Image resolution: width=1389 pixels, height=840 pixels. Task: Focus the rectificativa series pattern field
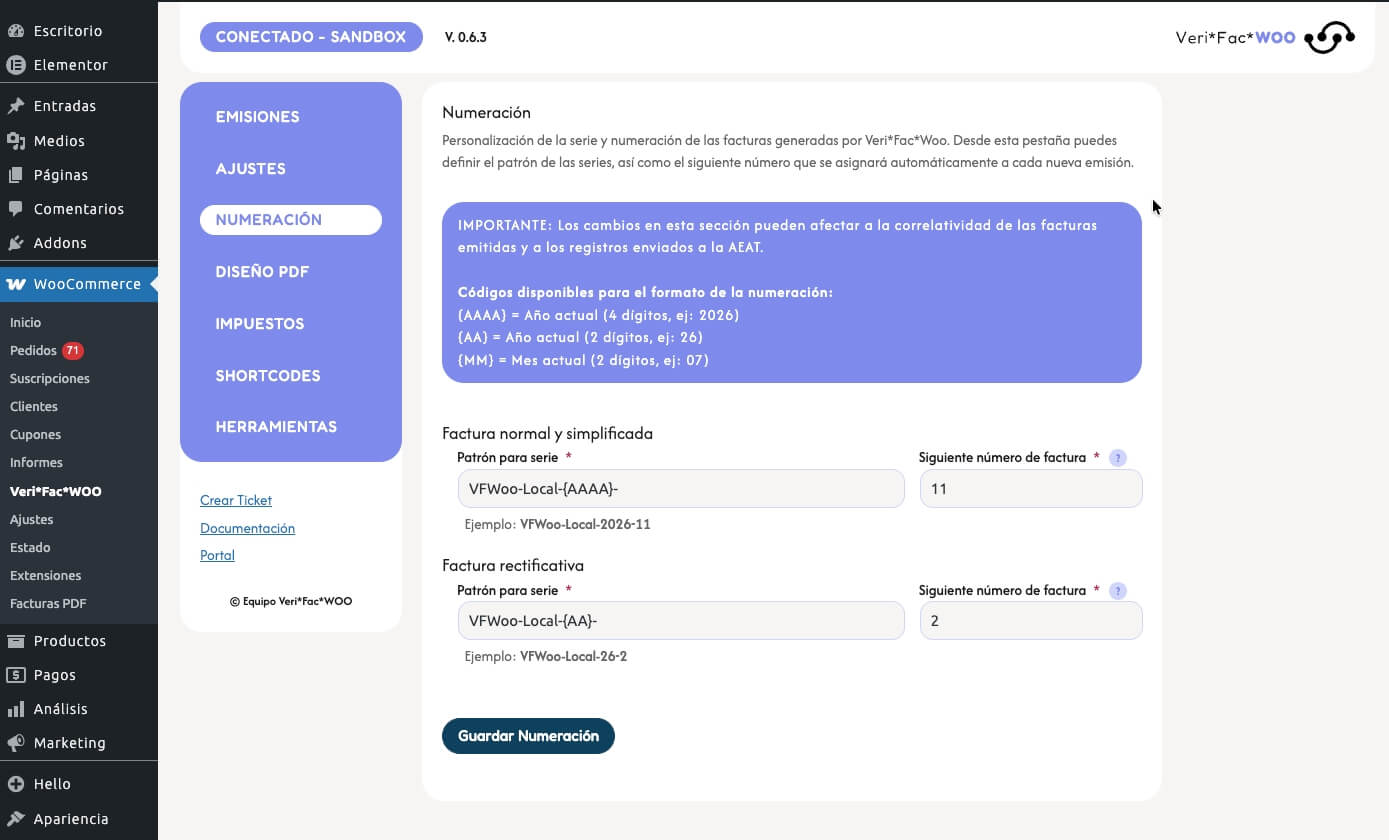681,621
